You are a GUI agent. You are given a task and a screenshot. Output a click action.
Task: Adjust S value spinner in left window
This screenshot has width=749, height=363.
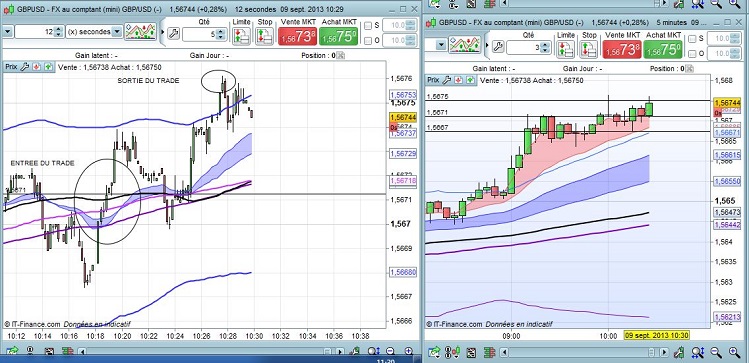pos(410,26)
